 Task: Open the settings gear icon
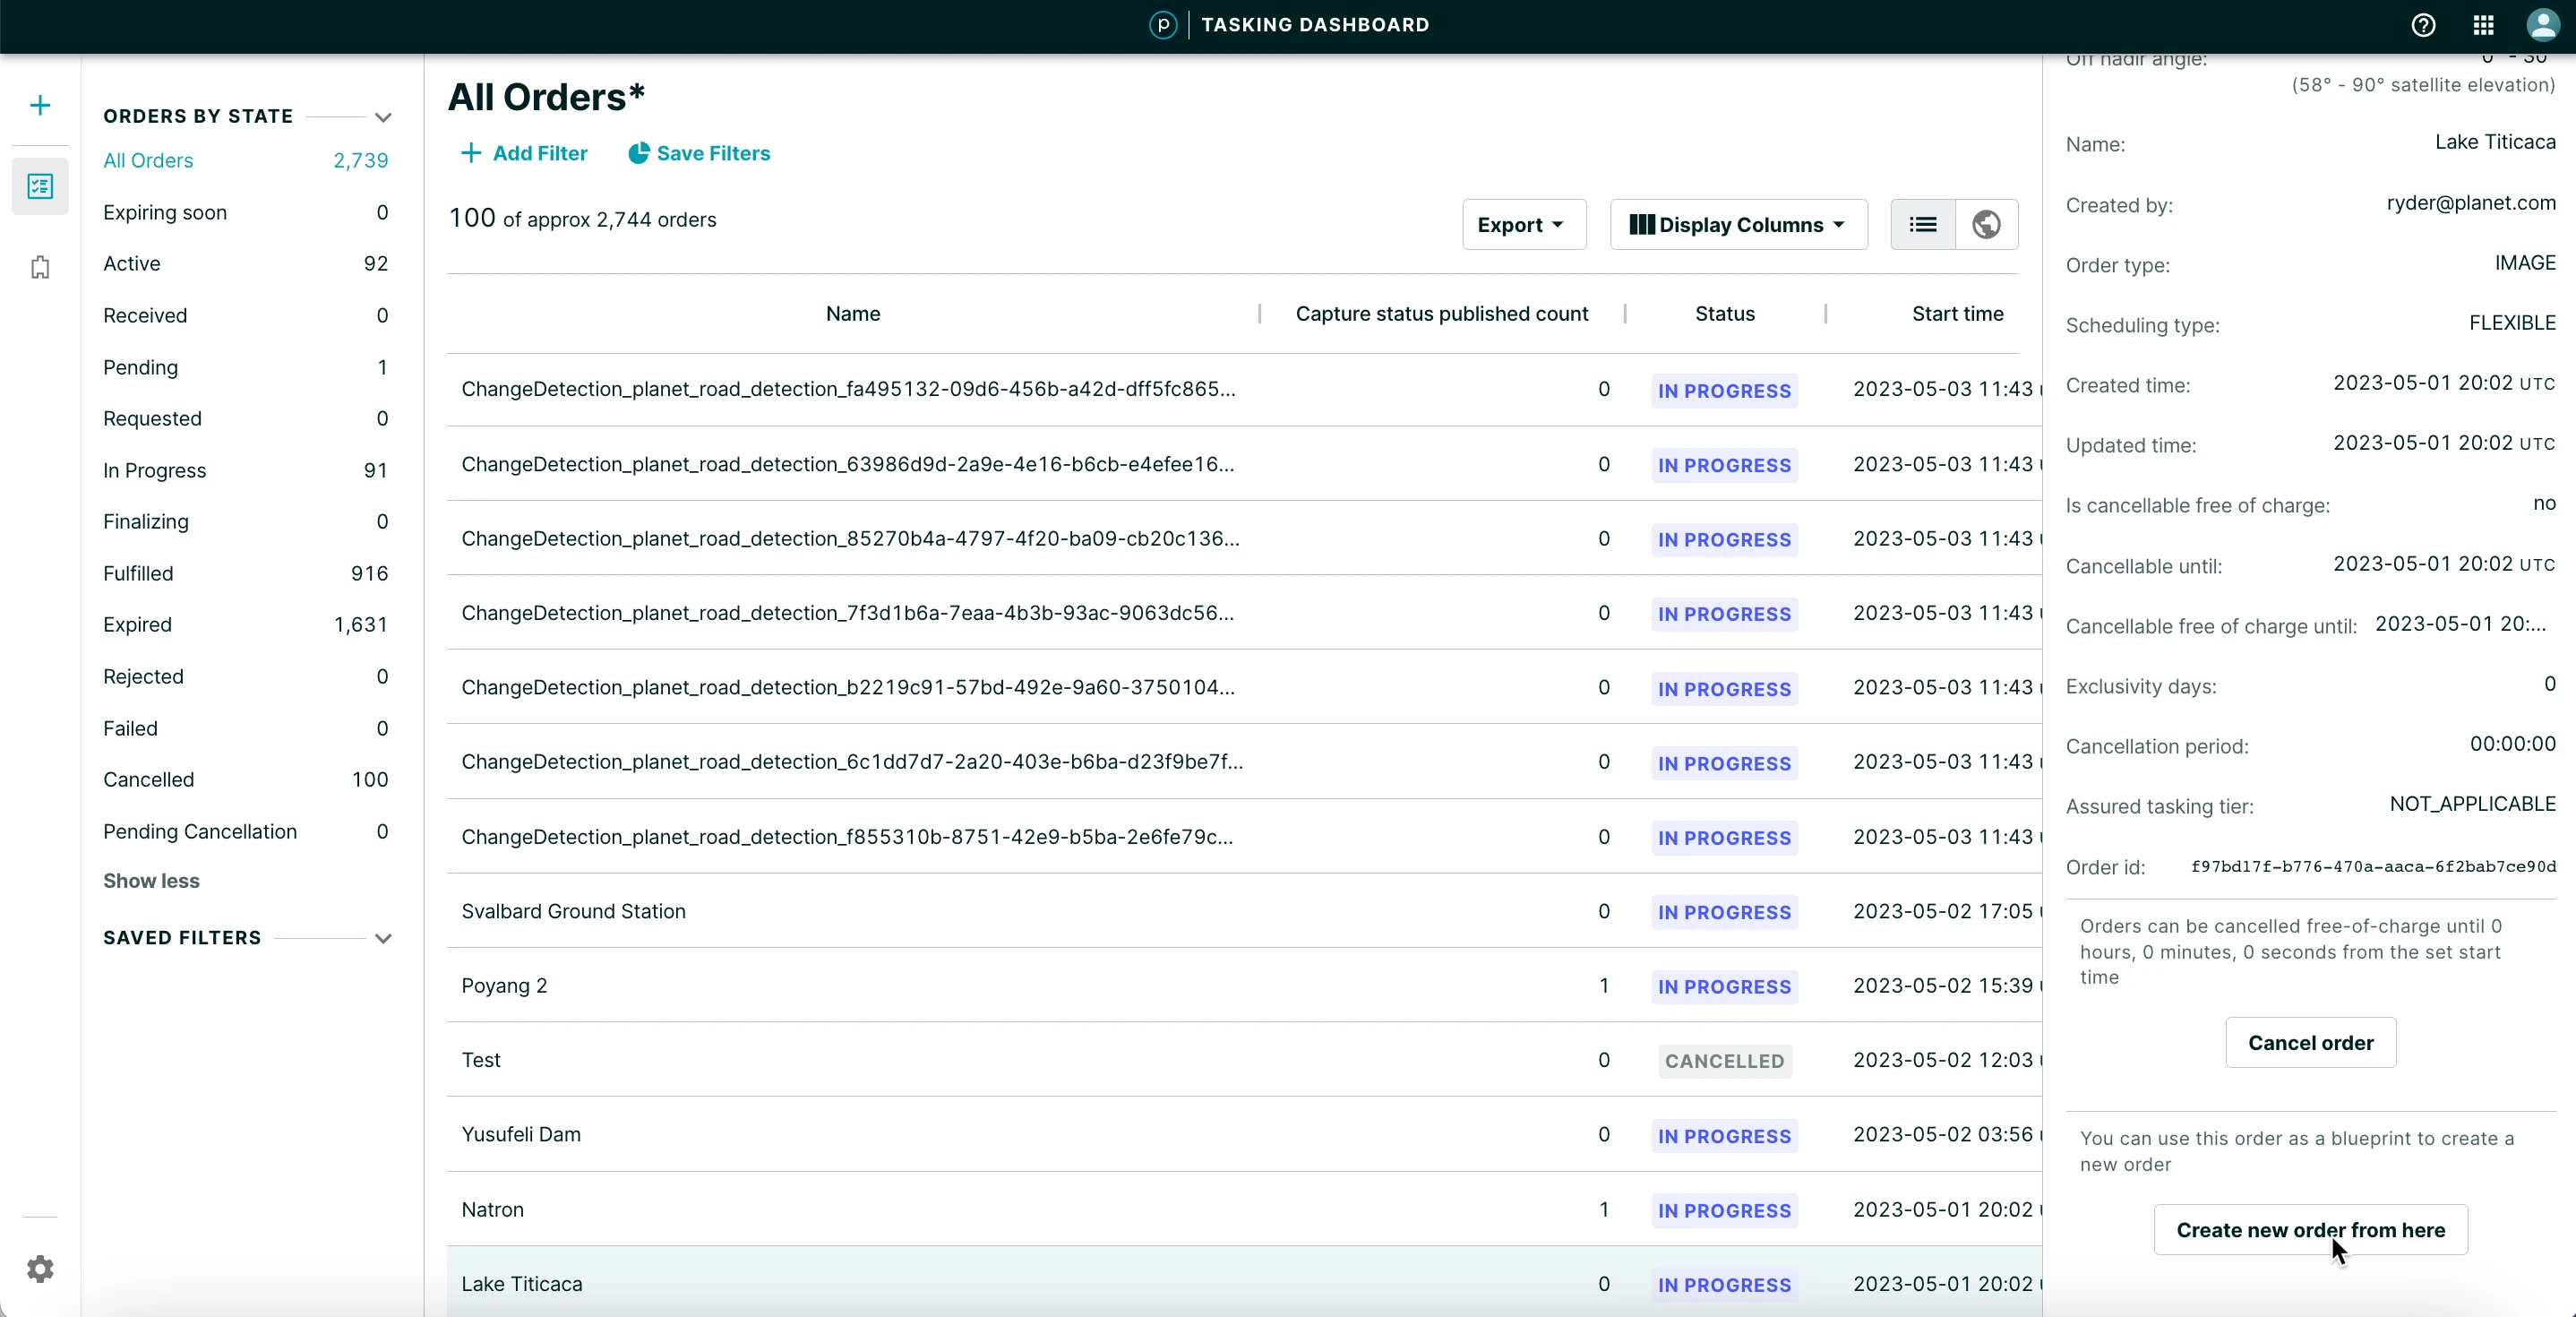tap(40, 1268)
